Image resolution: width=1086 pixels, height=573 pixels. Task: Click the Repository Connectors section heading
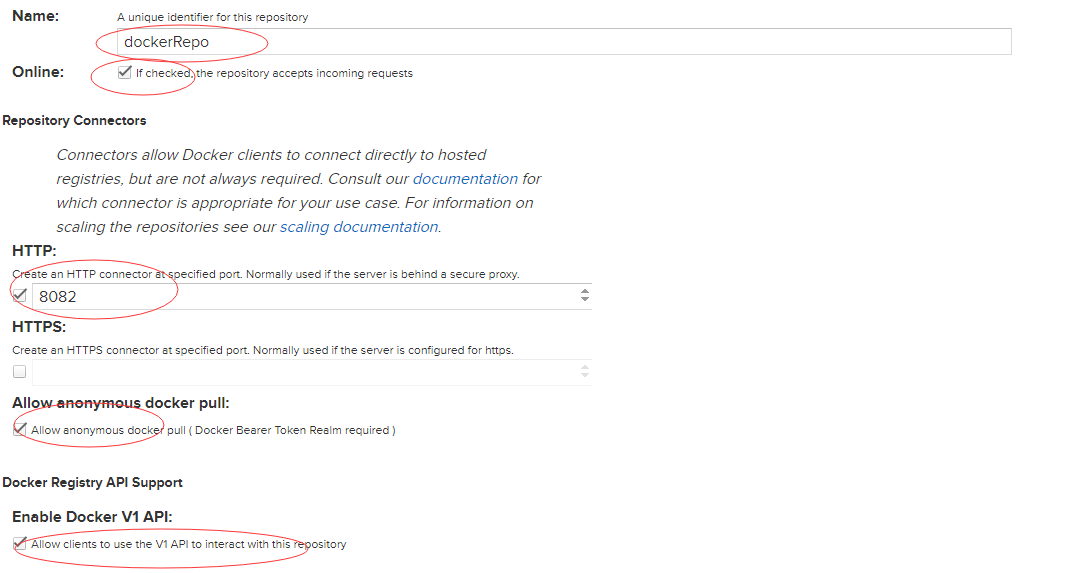[74, 120]
